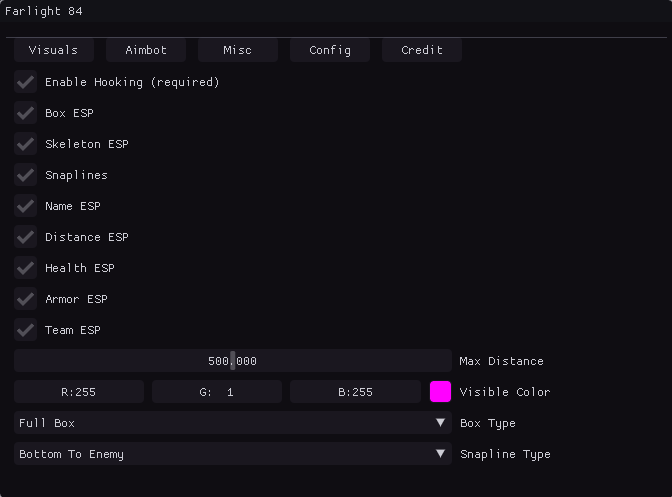The height and width of the screenshot is (497, 672).
Task: Toggle Enable Hooking (required) checkbox
Action: 26,82
